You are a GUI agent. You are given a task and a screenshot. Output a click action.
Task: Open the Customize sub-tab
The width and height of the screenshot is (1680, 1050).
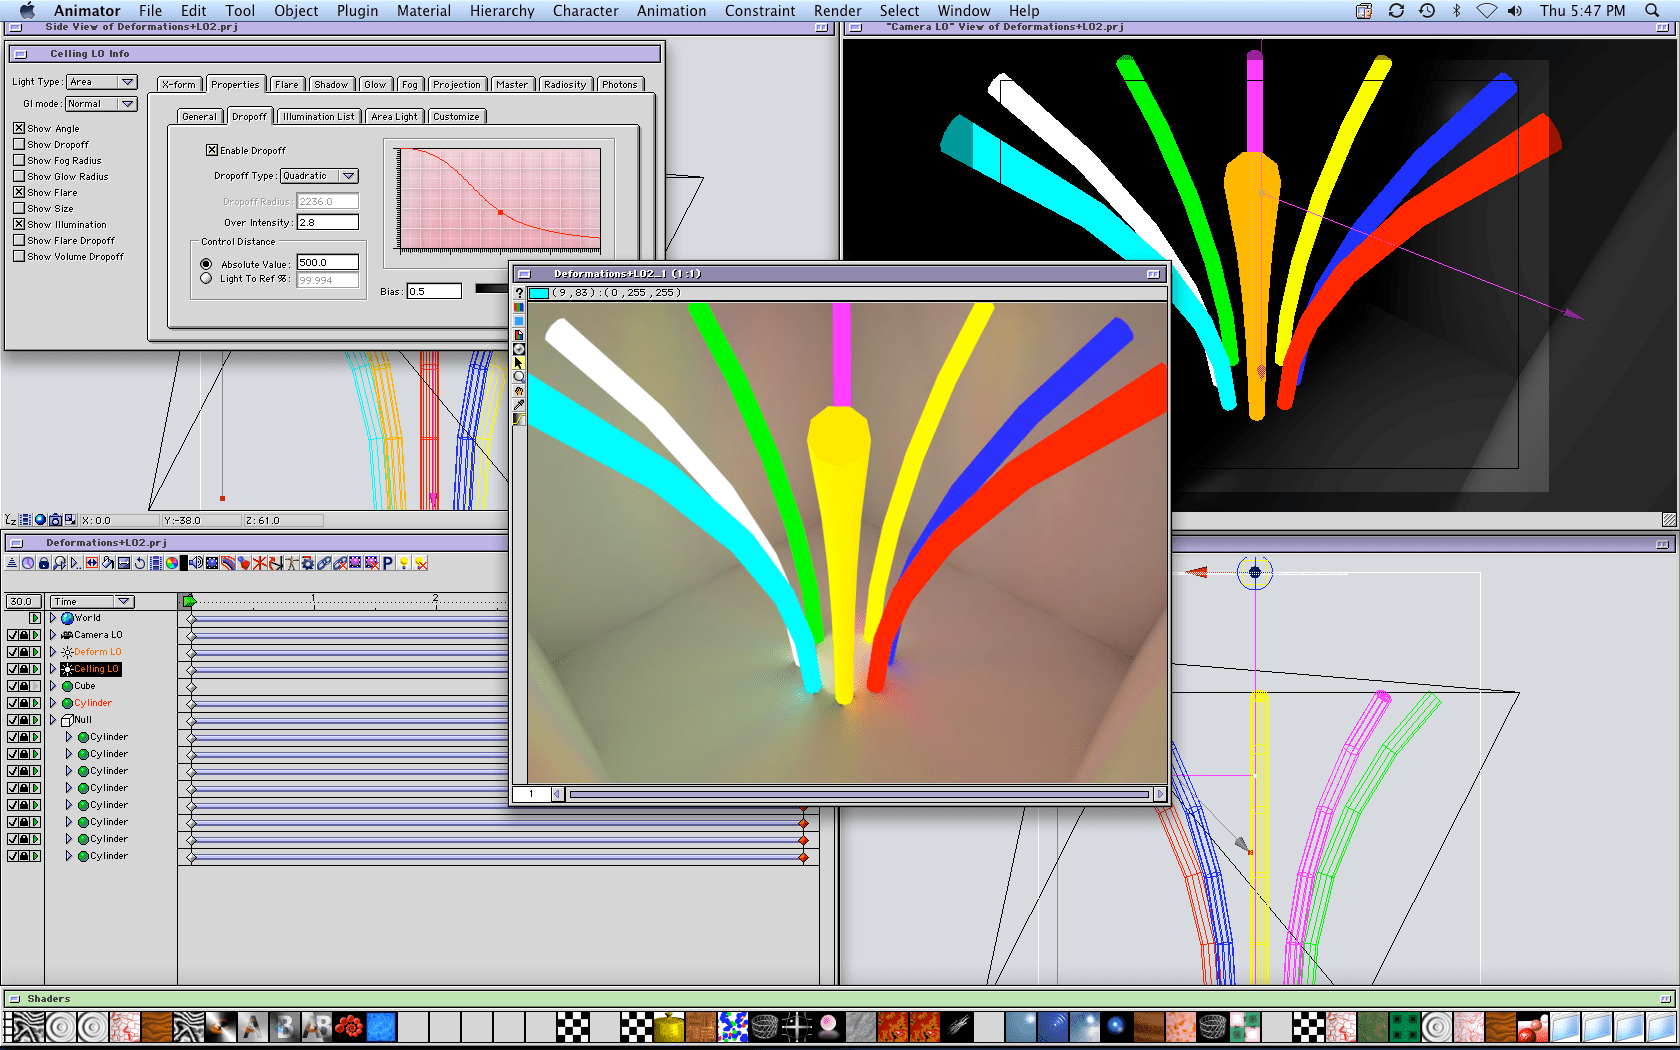456,117
